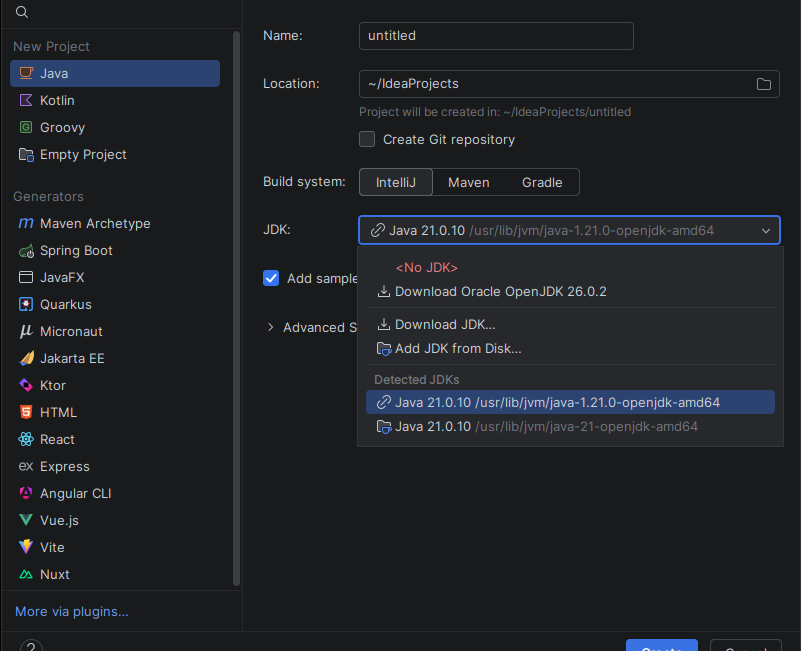Image resolution: width=801 pixels, height=651 pixels.
Task: Expand the Advanced Settings chevron
Action: click(270, 327)
